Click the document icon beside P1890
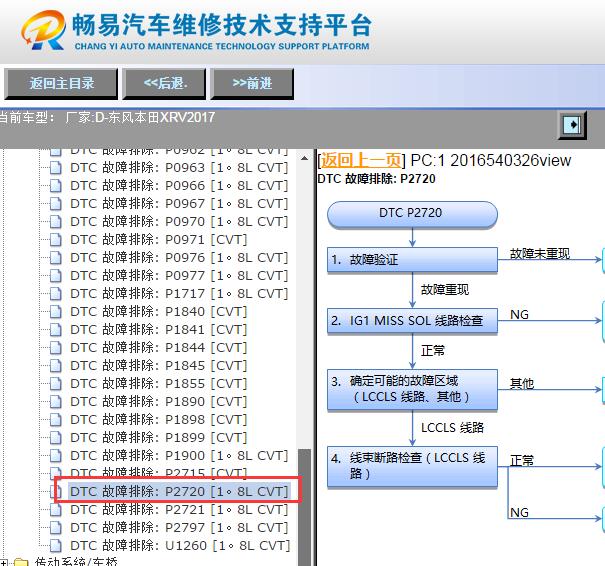 coord(56,402)
